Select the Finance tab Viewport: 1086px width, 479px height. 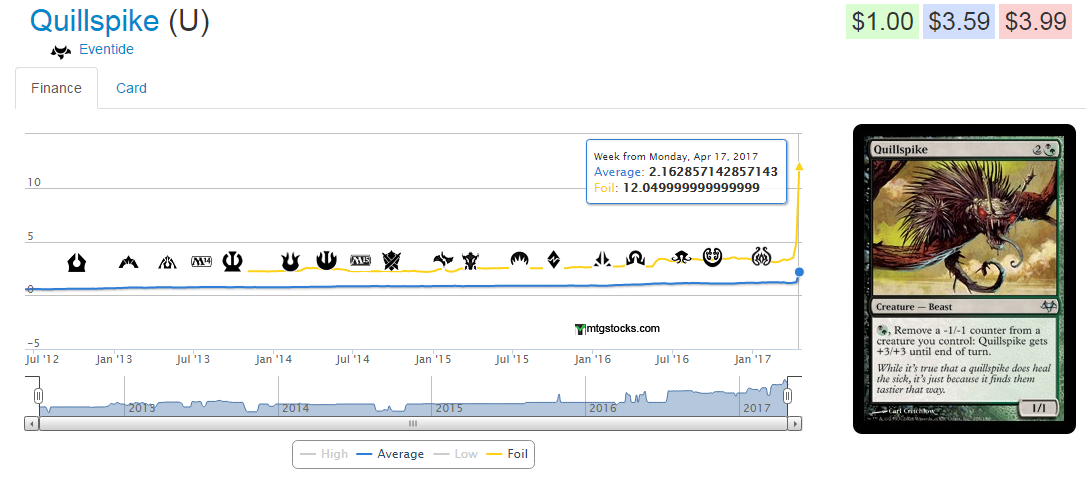[x=56, y=88]
